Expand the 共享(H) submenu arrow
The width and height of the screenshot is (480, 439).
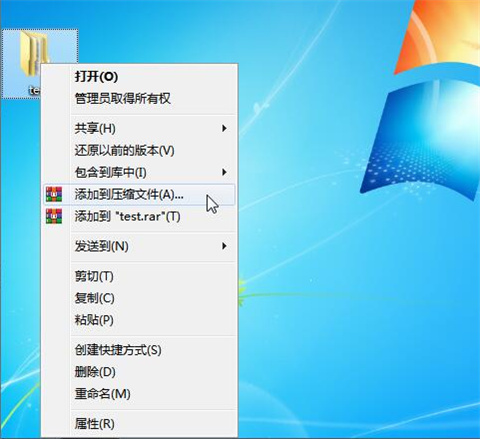tap(224, 128)
